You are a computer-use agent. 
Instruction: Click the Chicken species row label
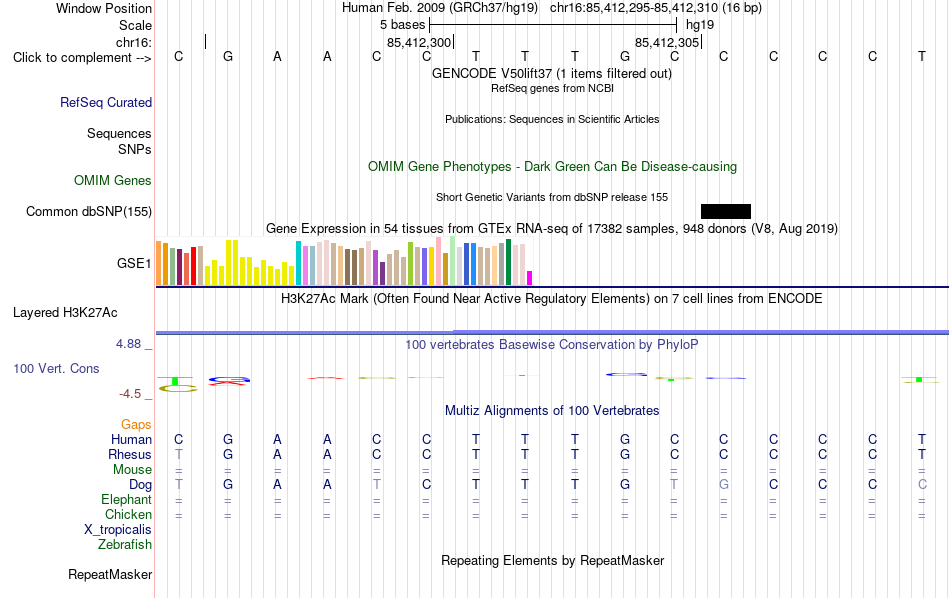click(x=128, y=514)
